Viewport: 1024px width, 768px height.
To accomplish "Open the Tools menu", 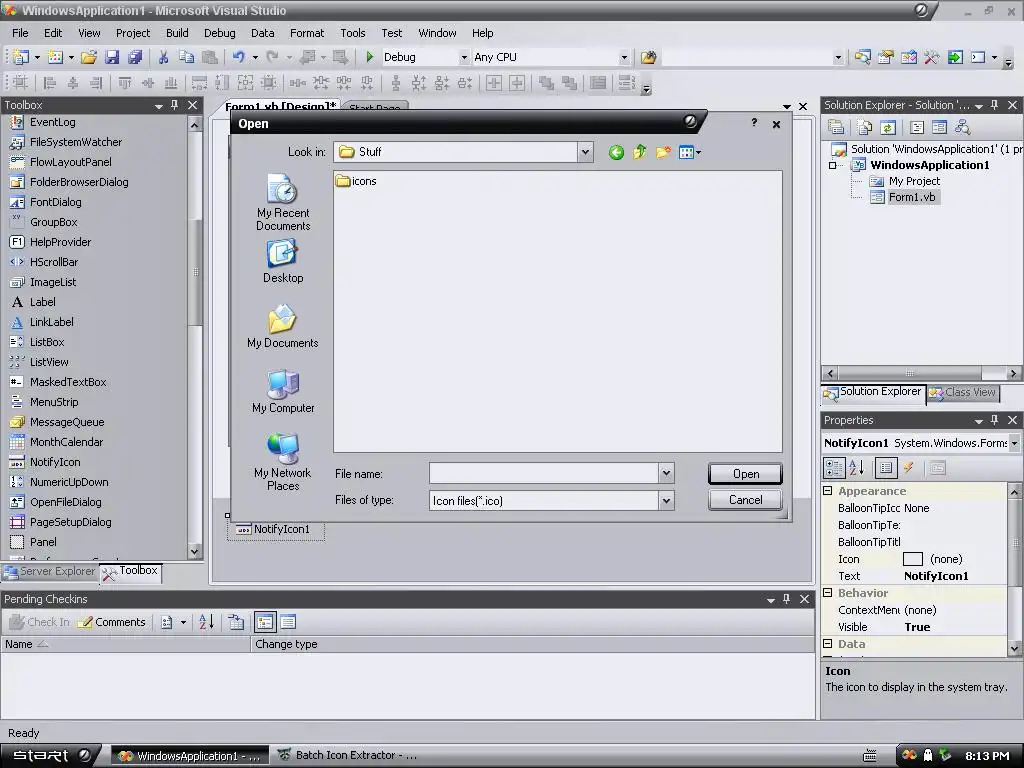I will (353, 33).
